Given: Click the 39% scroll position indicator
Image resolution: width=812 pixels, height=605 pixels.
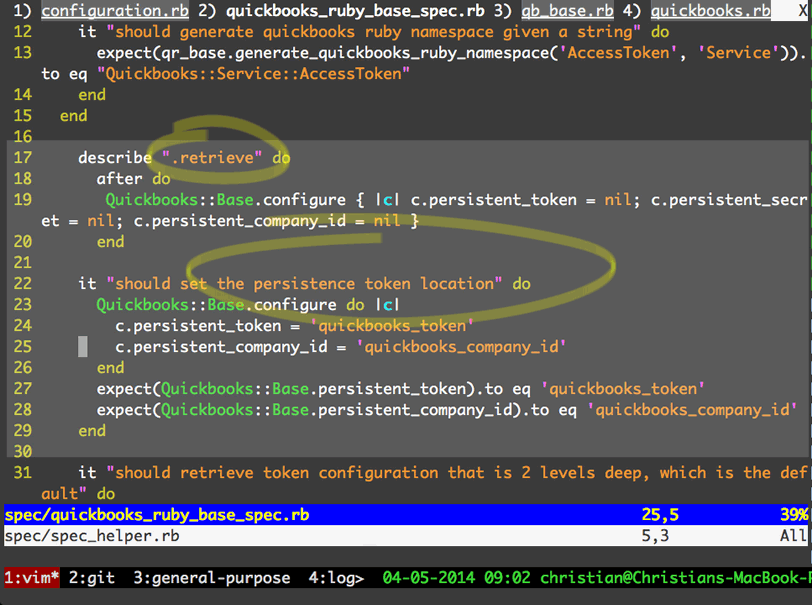Looking at the screenshot, I should coord(794,514).
